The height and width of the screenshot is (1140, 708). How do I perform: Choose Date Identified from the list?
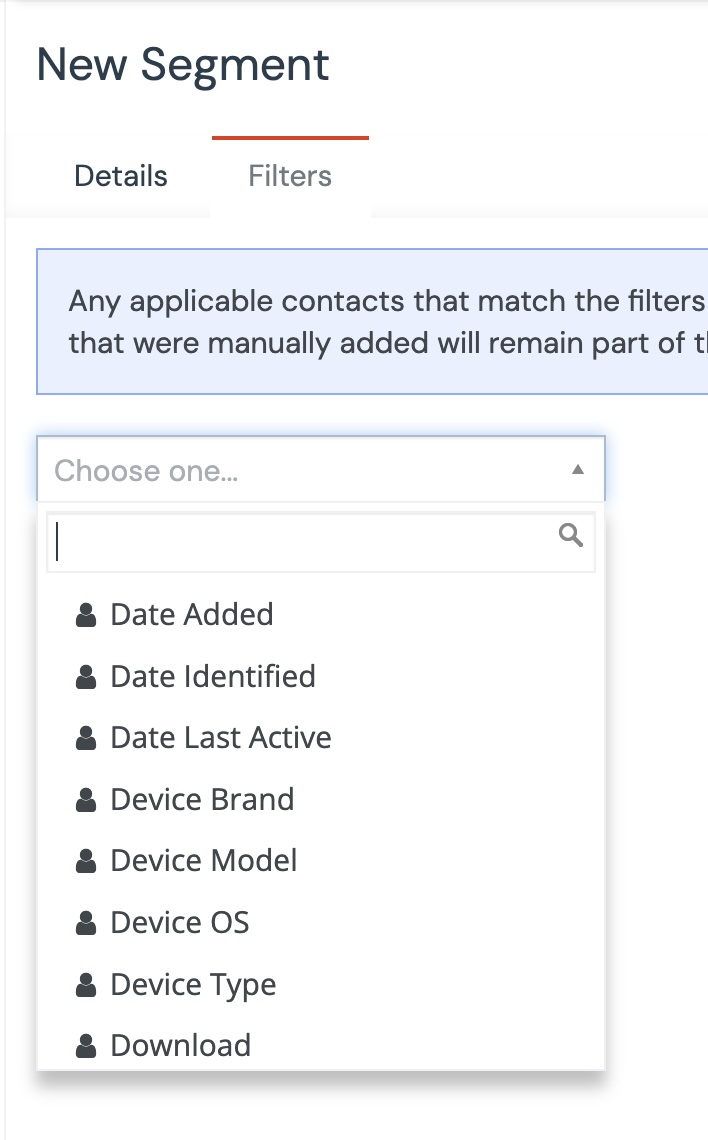pyautogui.click(x=213, y=677)
